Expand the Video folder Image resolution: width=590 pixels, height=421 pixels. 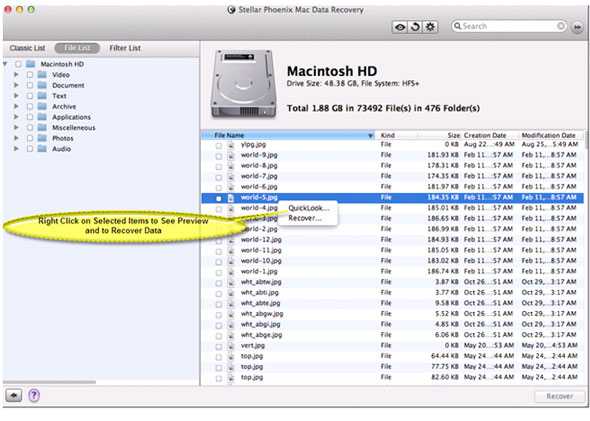point(16,74)
